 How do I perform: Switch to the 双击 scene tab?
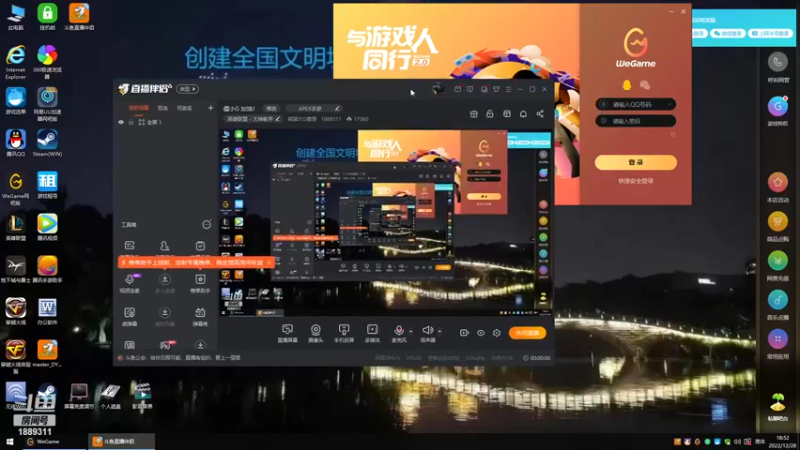(163, 108)
